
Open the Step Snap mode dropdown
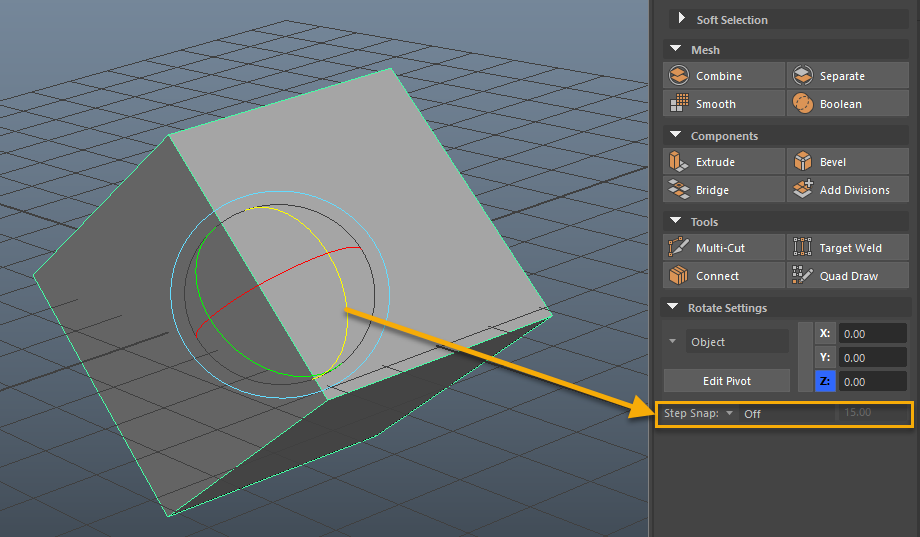[729, 413]
